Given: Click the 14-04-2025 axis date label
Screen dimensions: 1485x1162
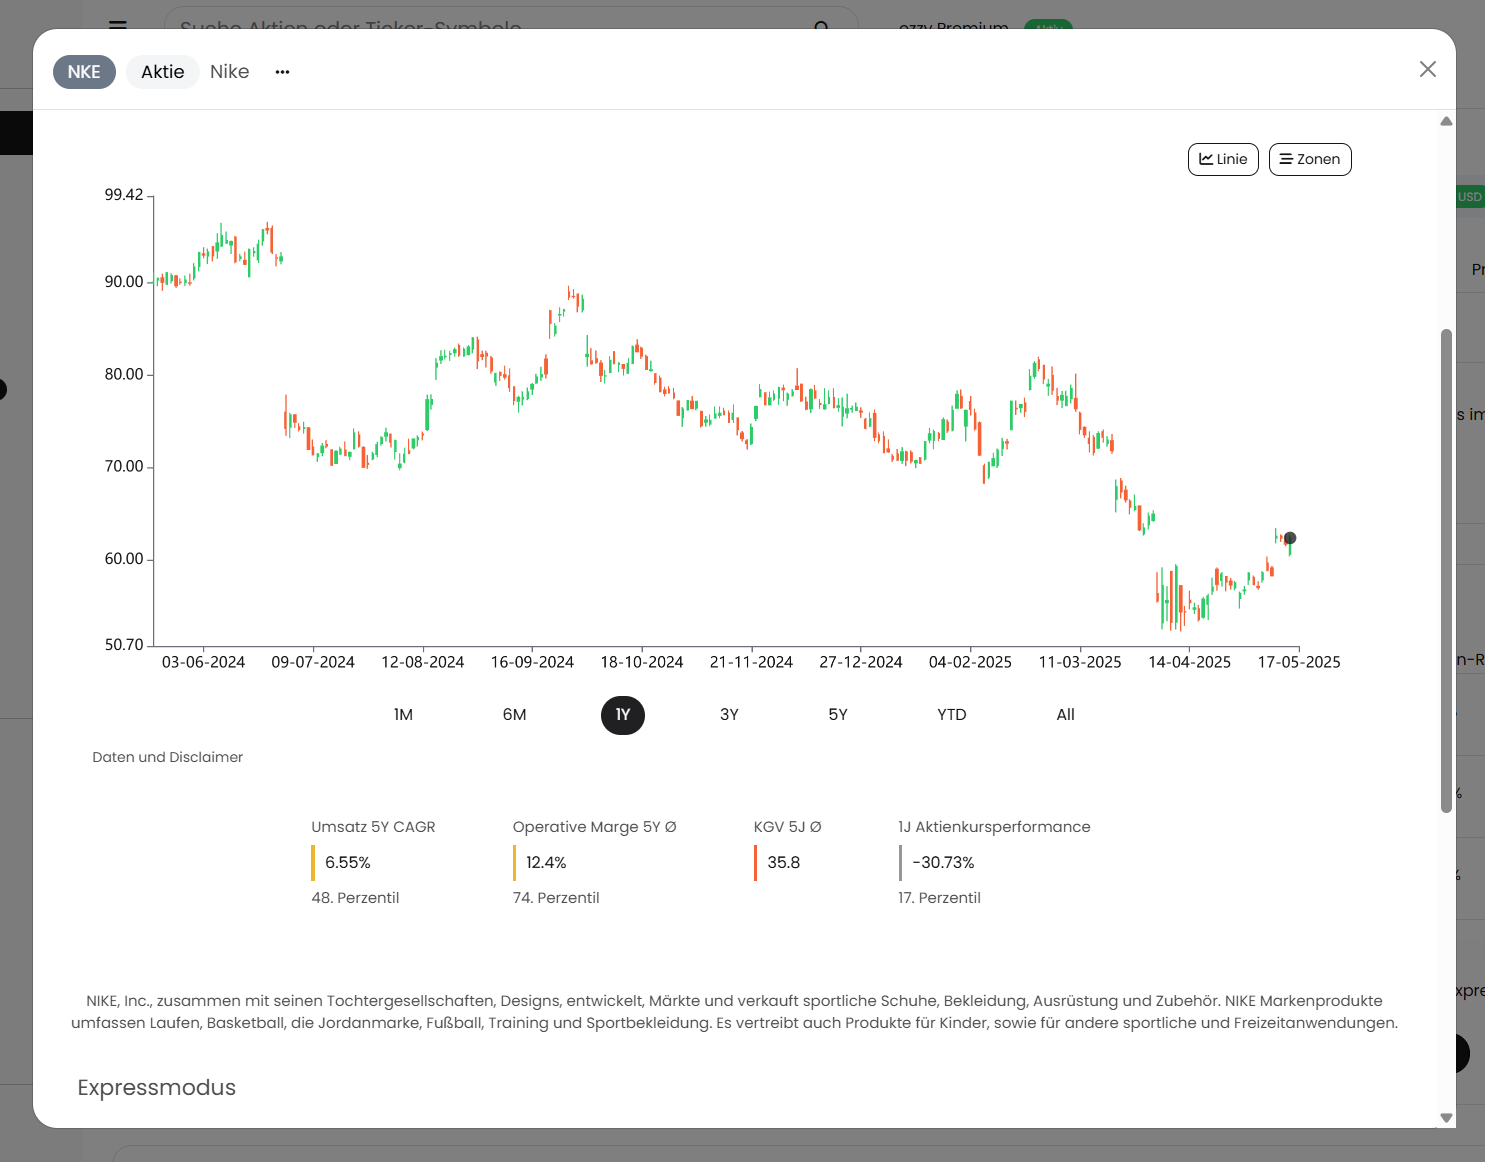Looking at the screenshot, I should click(1189, 662).
